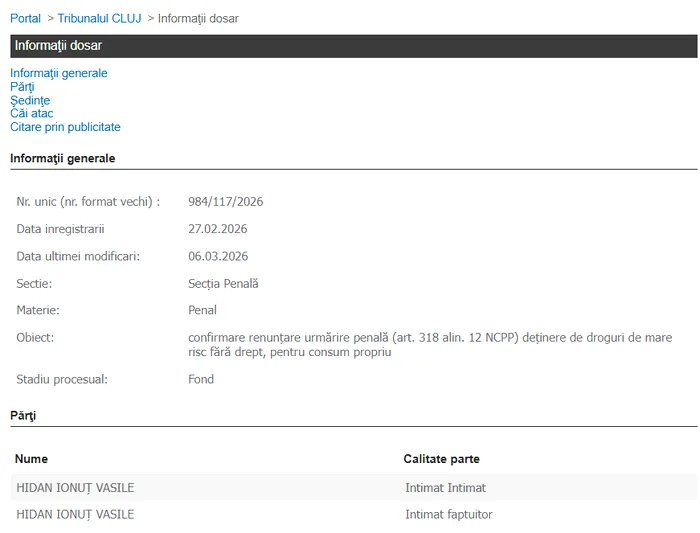
Task: Open the Tribunalul CLUJ breadcrumb link
Action: (99, 18)
